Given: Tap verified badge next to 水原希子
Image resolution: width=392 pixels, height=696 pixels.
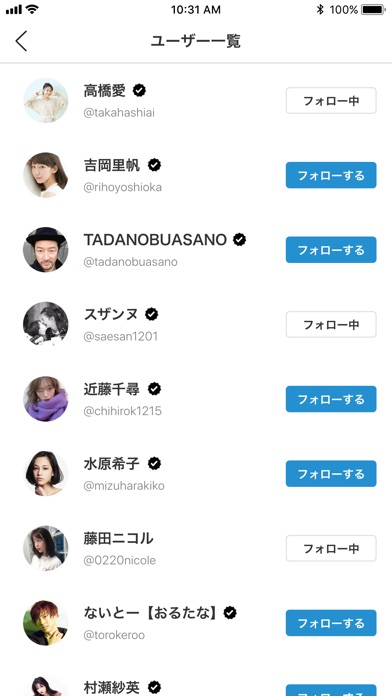Looking at the screenshot, I should point(154,463).
